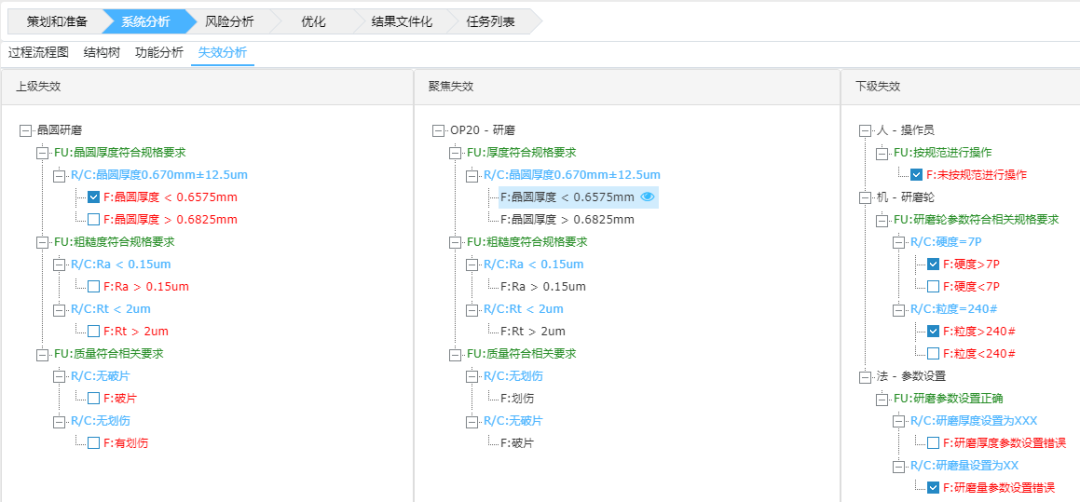Open the 任务列表 step
This screenshot has height=502, width=1080.
point(490,21)
